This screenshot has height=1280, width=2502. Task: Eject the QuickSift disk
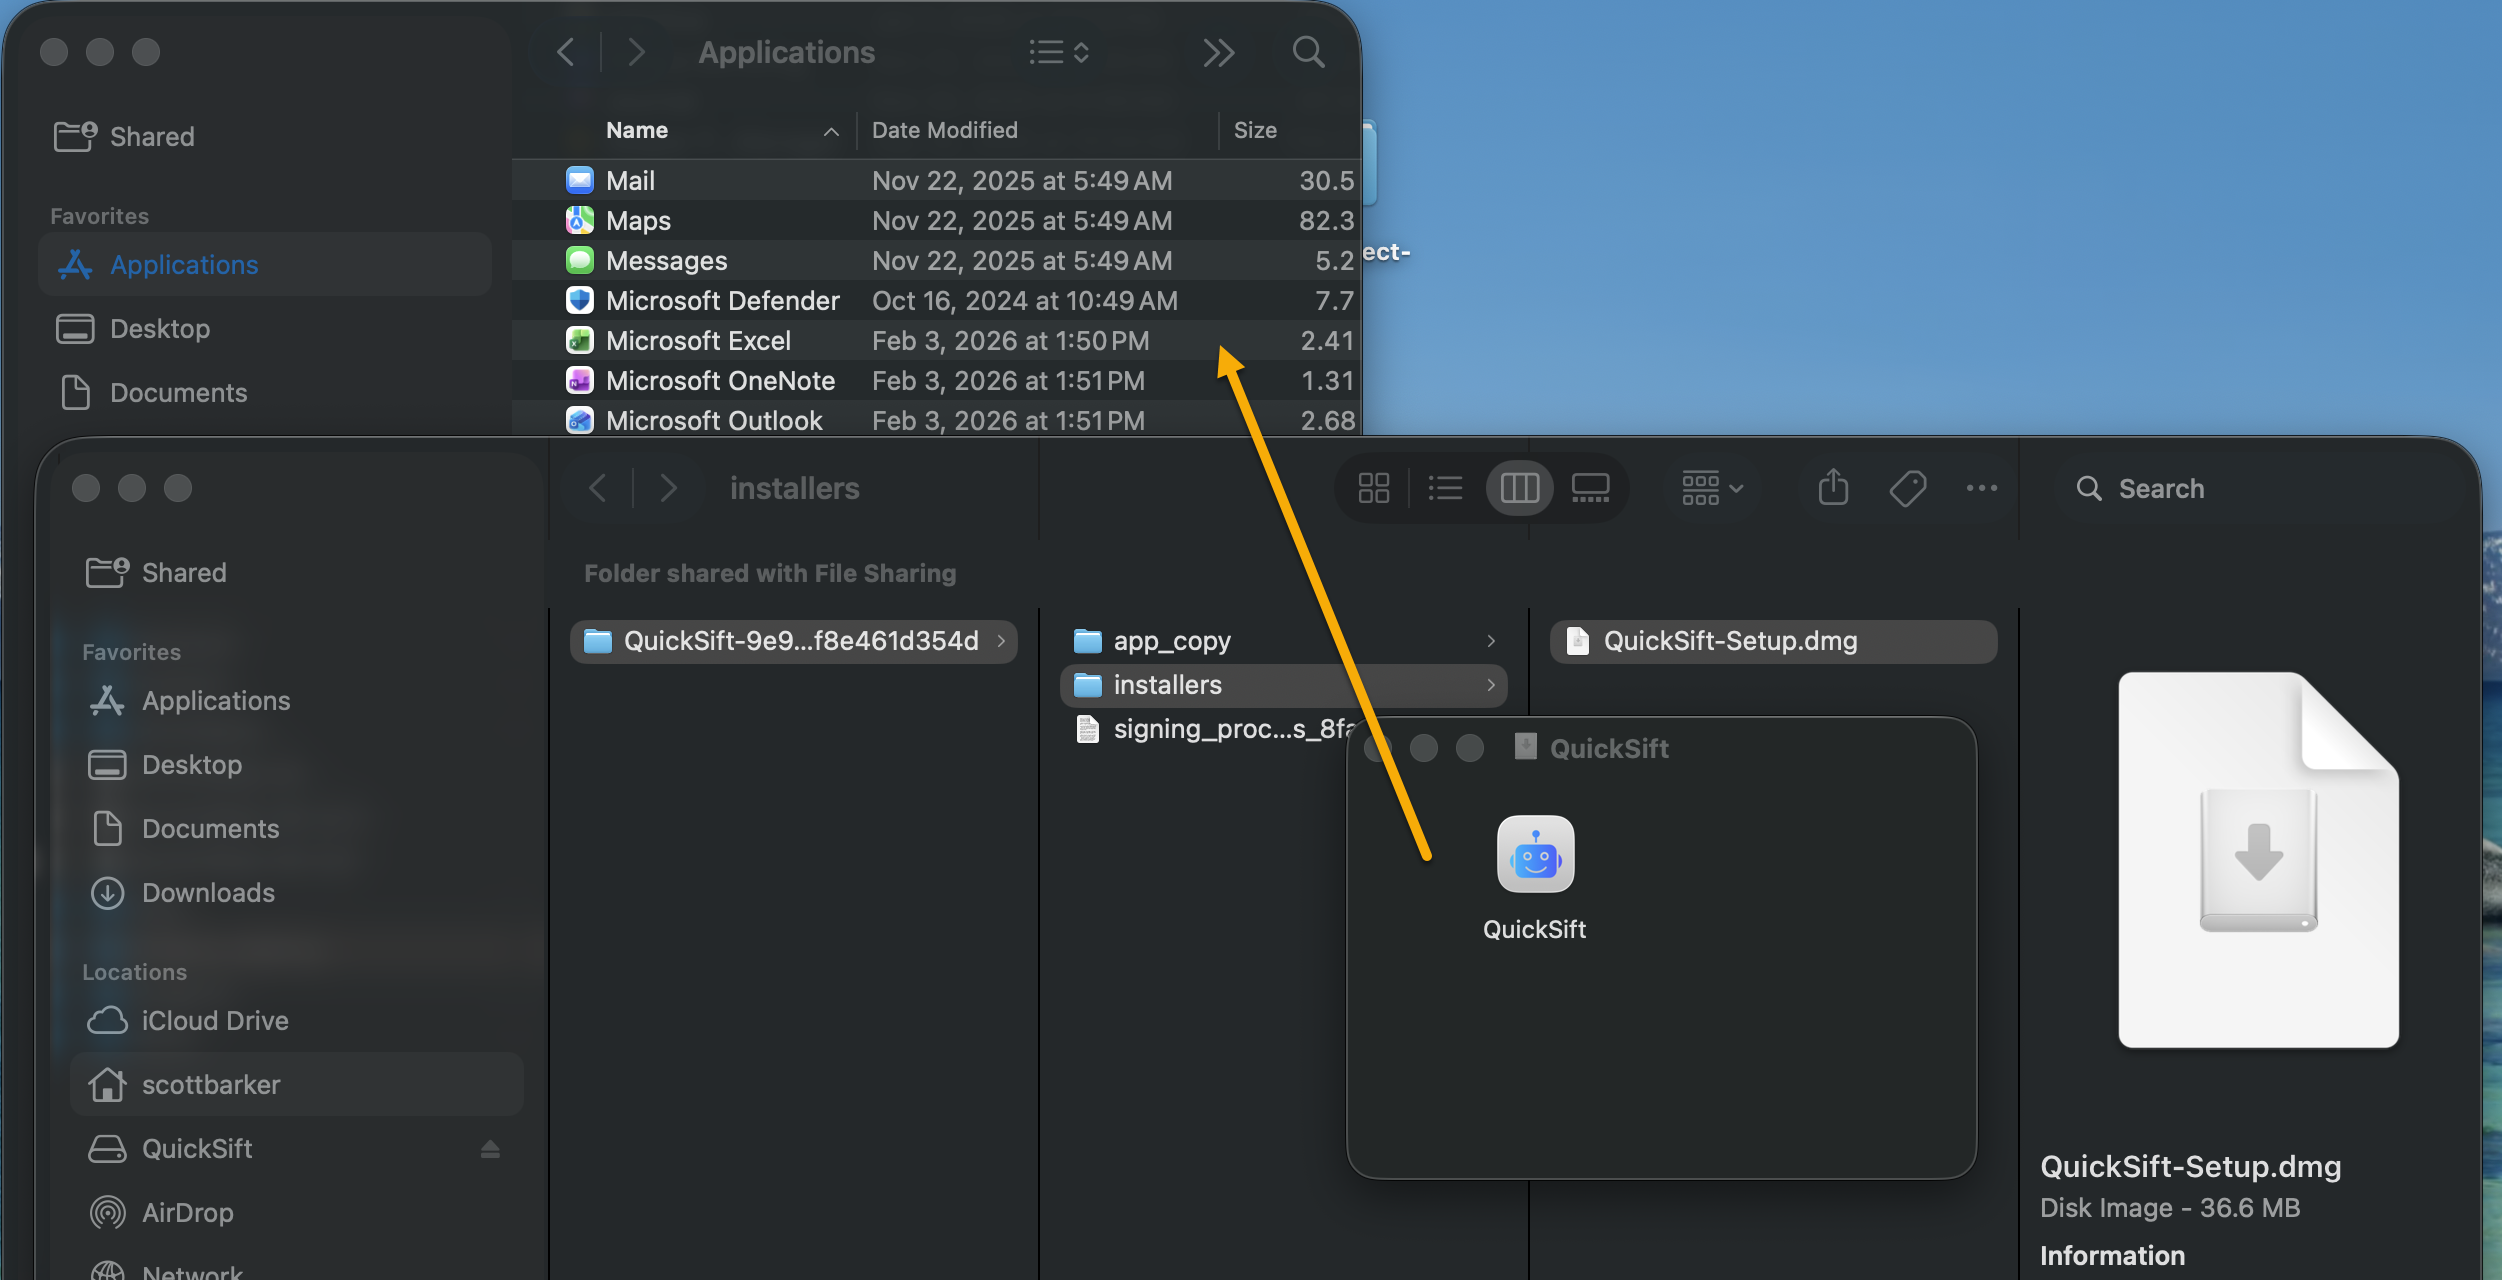click(489, 1148)
